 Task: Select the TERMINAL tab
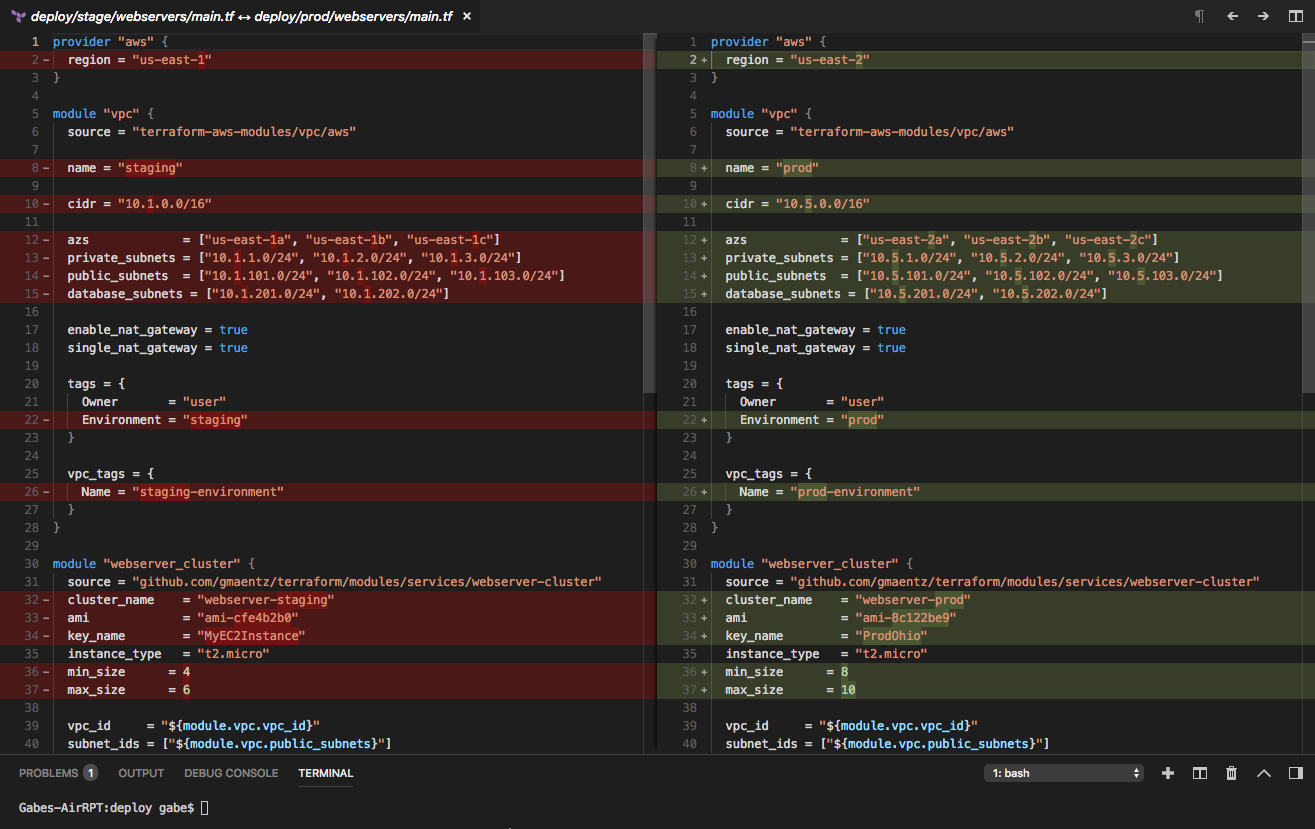[325, 773]
